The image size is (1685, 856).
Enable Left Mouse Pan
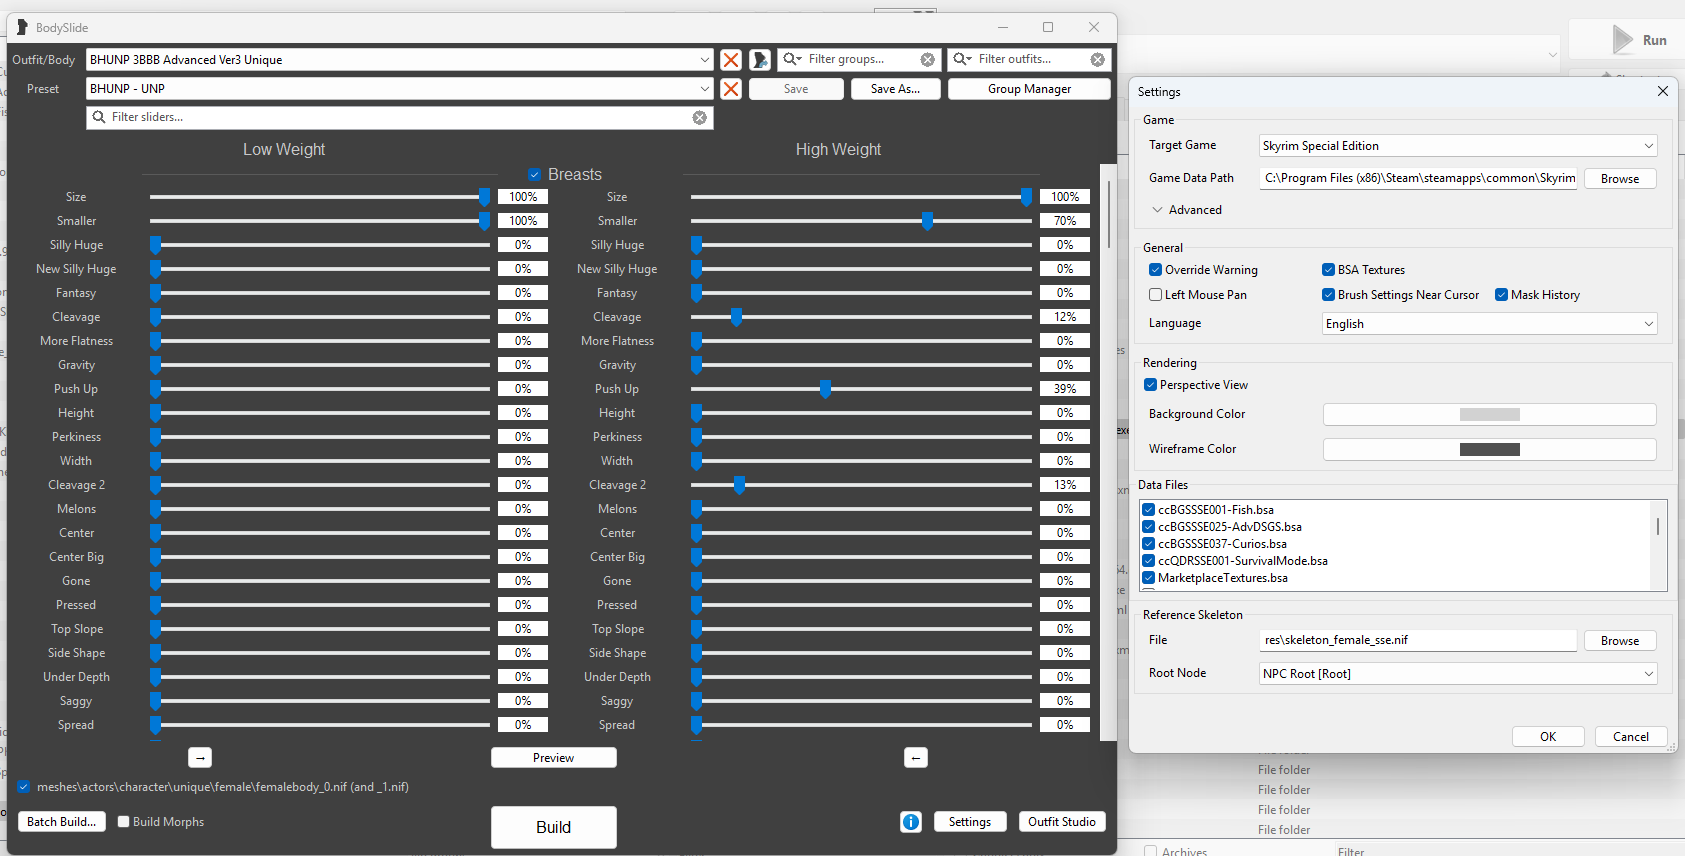tap(1155, 295)
